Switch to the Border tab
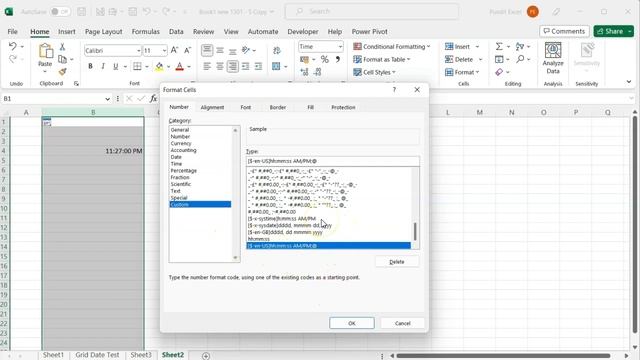The width and height of the screenshot is (640, 360). (278, 107)
